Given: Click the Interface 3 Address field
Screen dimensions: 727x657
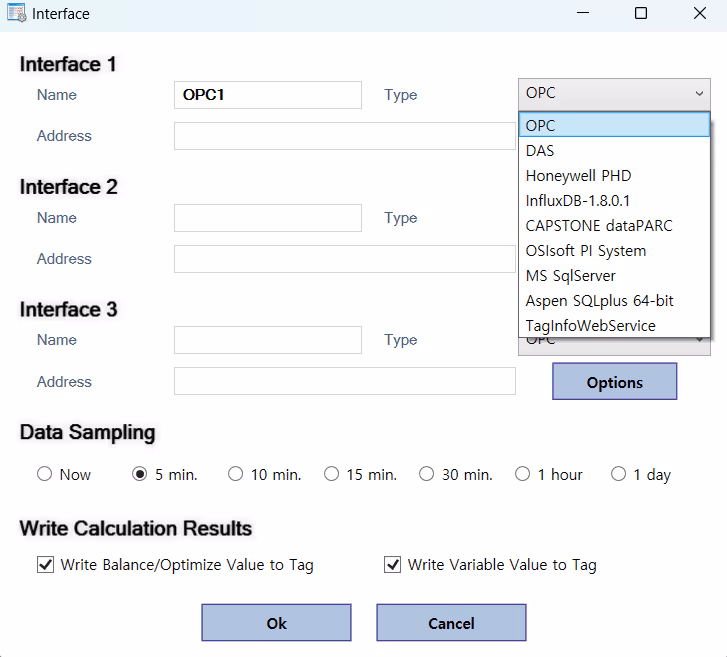Looking at the screenshot, I should point(345,381).
